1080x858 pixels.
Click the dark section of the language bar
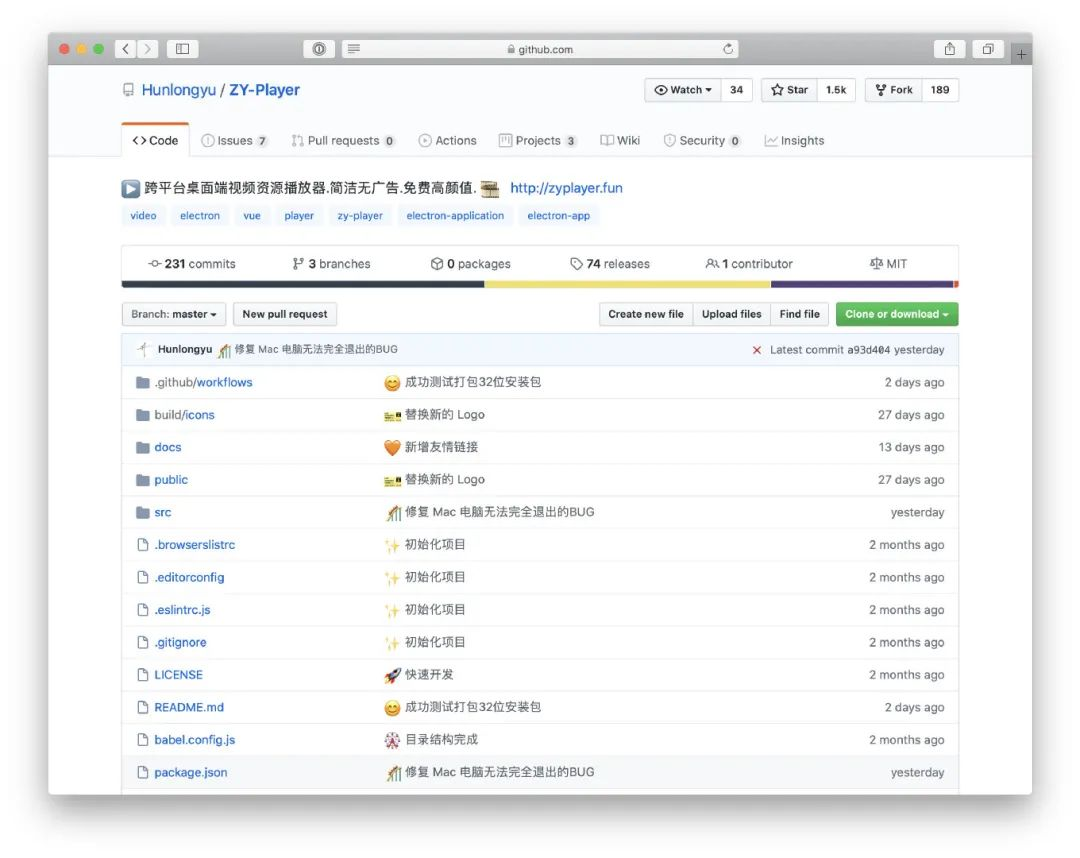tap(303, 284)
